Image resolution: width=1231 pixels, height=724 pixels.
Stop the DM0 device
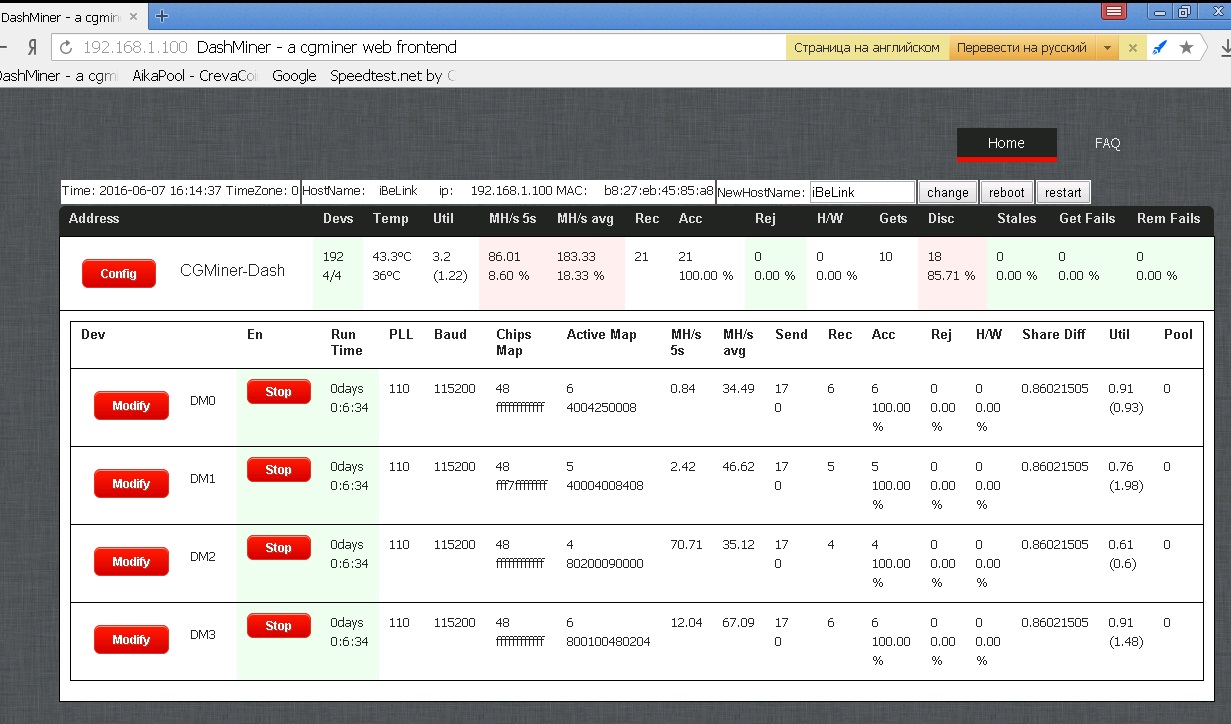(x=278, y=392)
